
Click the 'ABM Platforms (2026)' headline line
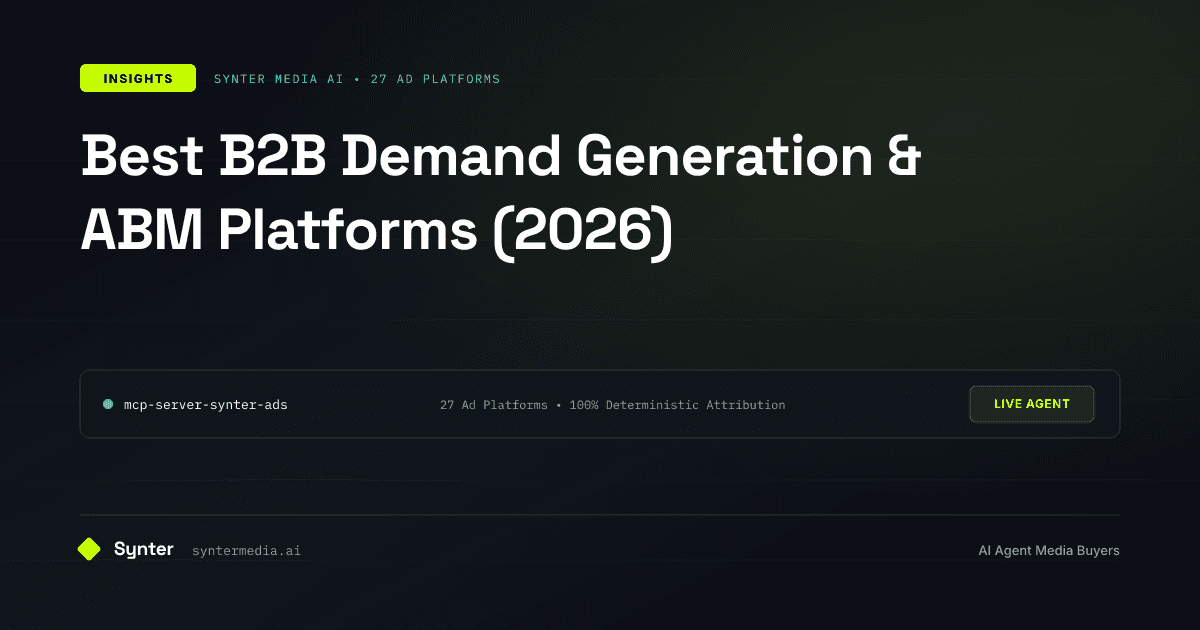pos(378,232)
